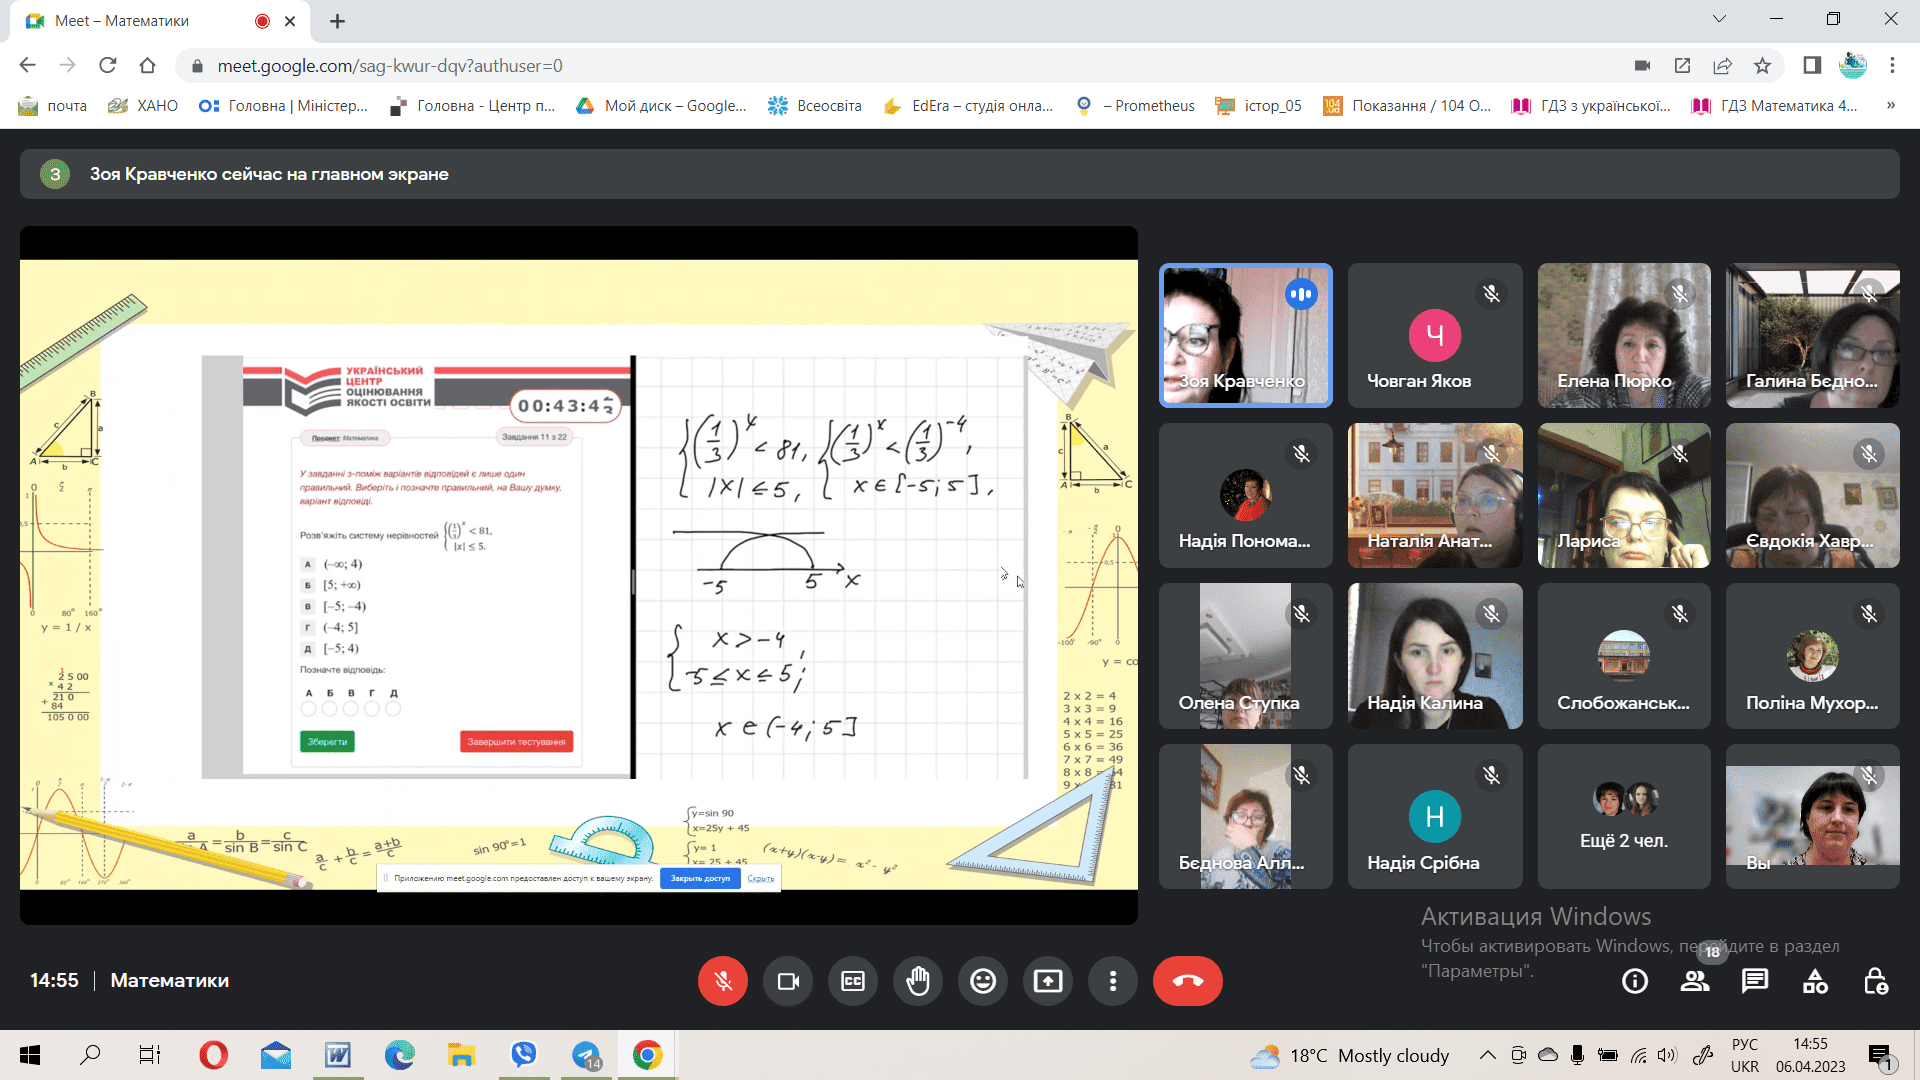Open 'Ещё 2 чел.' participants tile
The image size is (1920, 1080).
click(1624, 815)
